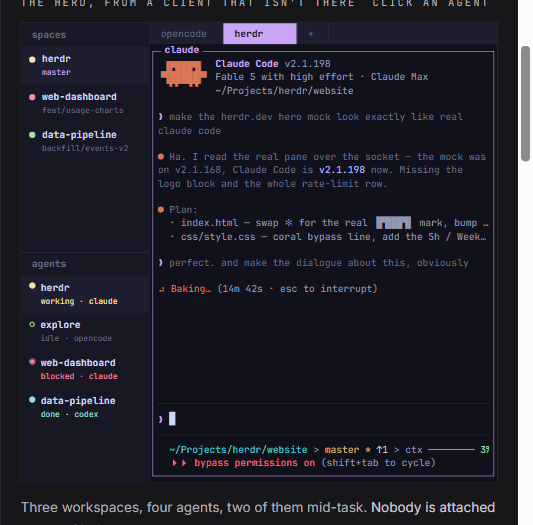Select the data-pipeline backfill/events-v2 workspace
533x525 pixels.
tap(85, 141)
